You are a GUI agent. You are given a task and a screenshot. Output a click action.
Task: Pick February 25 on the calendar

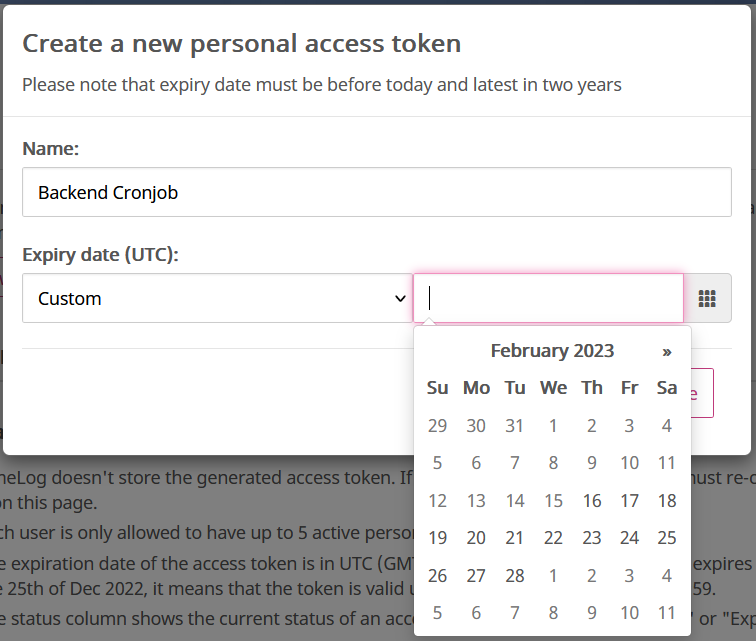pyautogui.click(x=667, y=538)
